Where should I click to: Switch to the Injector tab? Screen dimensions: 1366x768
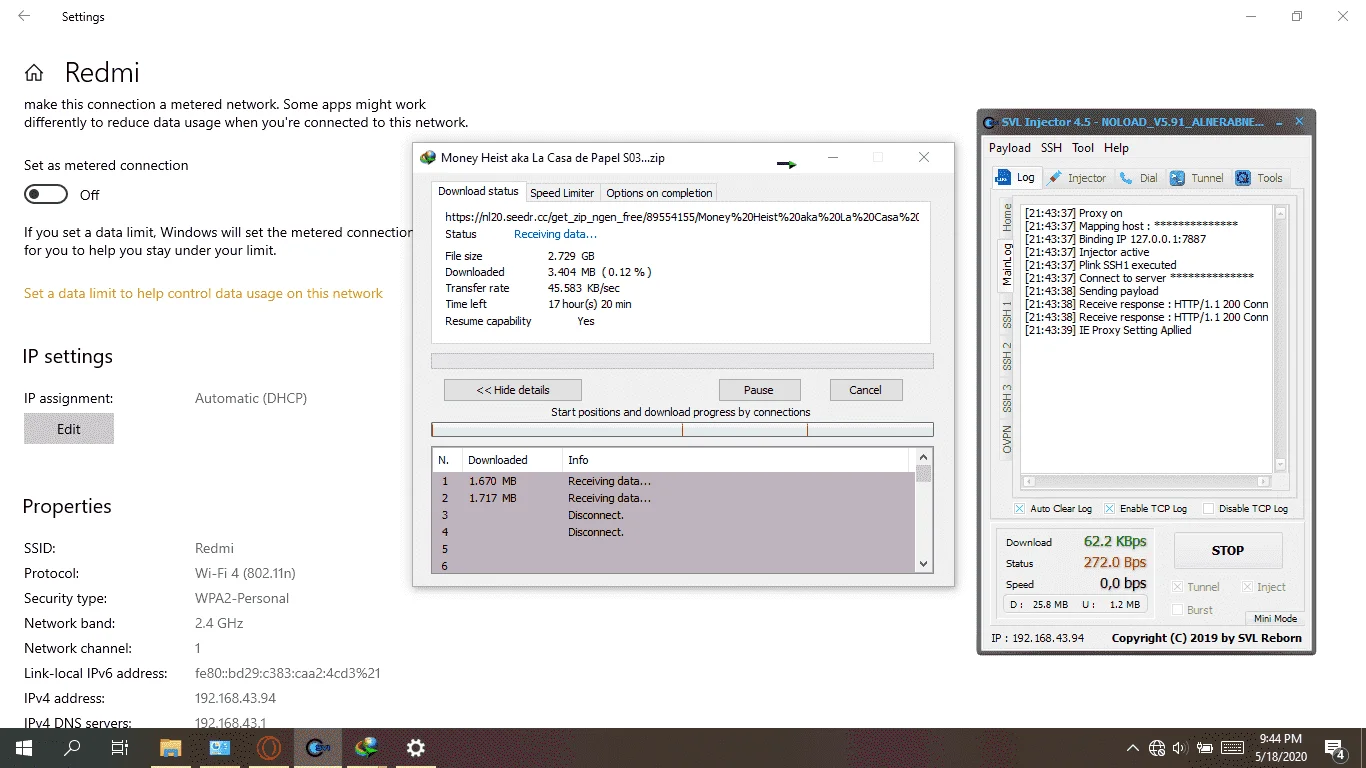(1077, 178)
